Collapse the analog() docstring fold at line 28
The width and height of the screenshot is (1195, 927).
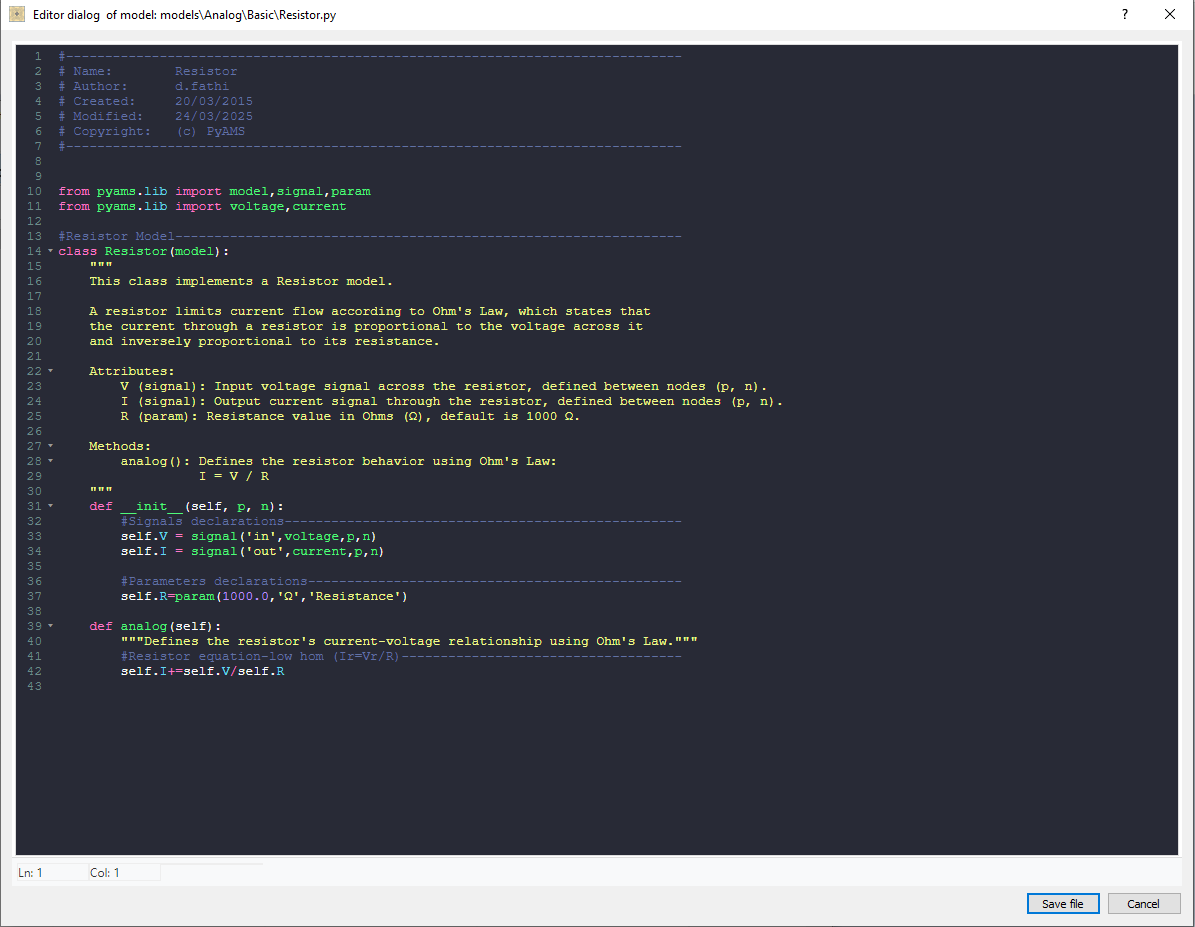click(x=50, y=461)
